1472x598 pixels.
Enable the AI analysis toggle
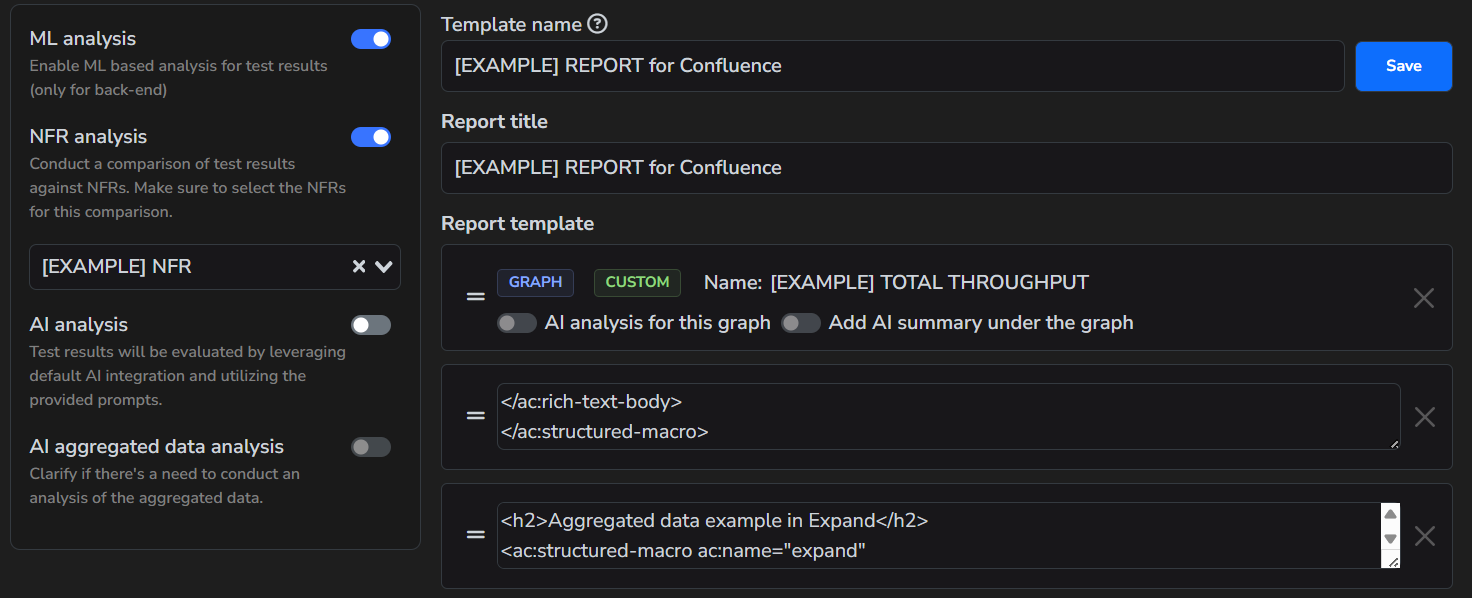pos(371,324)
